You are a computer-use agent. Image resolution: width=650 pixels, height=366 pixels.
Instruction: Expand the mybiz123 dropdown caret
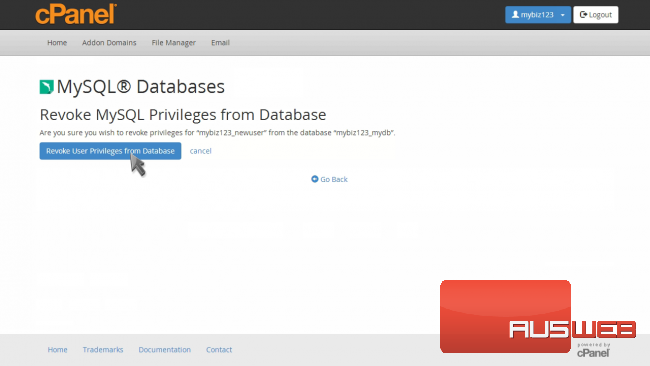(563, 15)
